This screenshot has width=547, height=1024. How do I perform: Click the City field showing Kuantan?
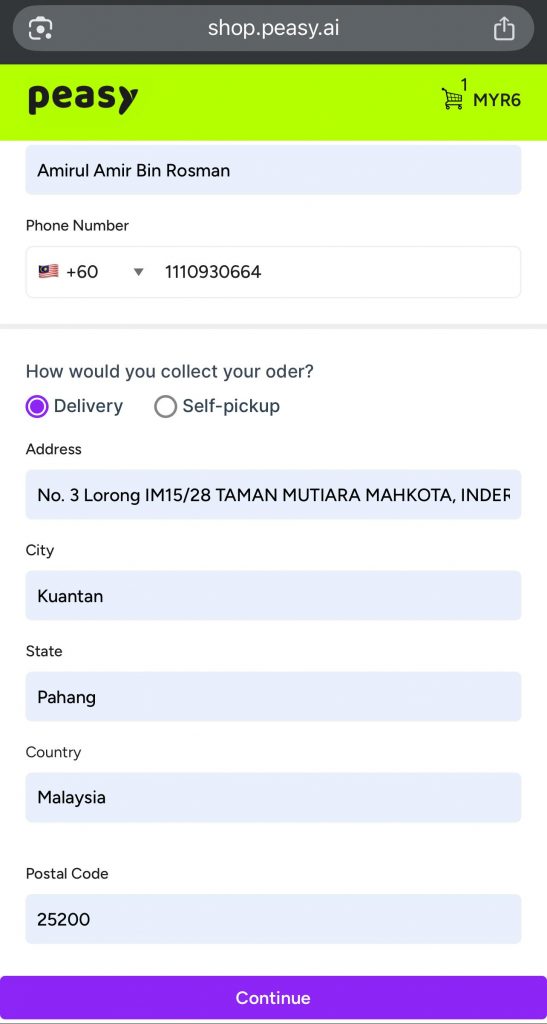click(274, 596)
